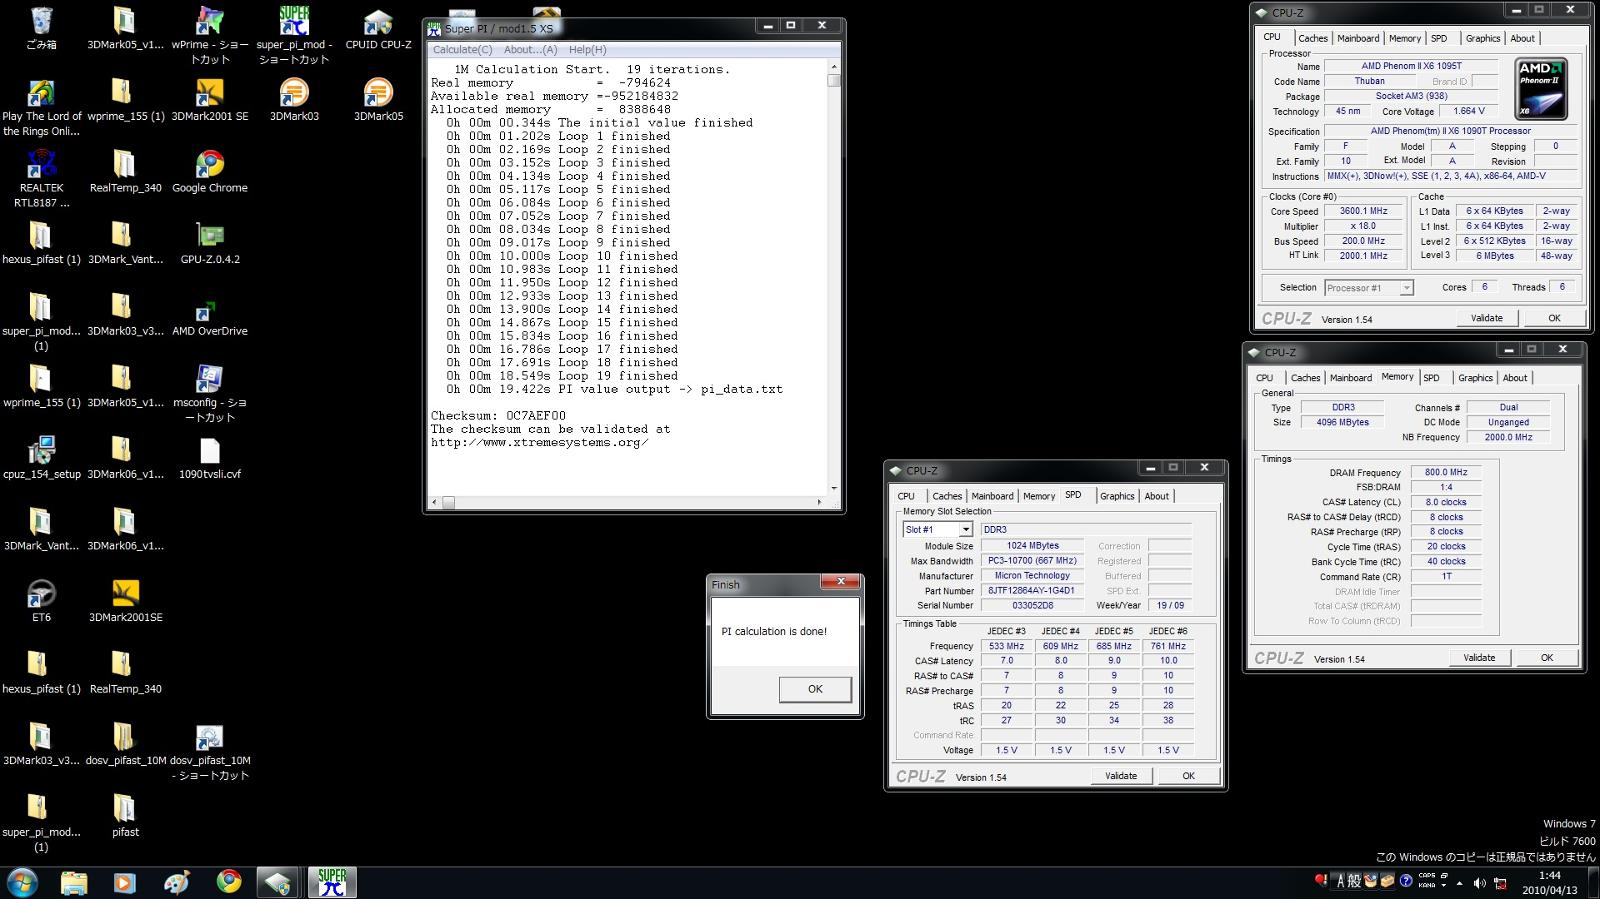Viewport: 1600px width, 899px height.
Task: Open Super PI Help menu
Action: [587, 49]
